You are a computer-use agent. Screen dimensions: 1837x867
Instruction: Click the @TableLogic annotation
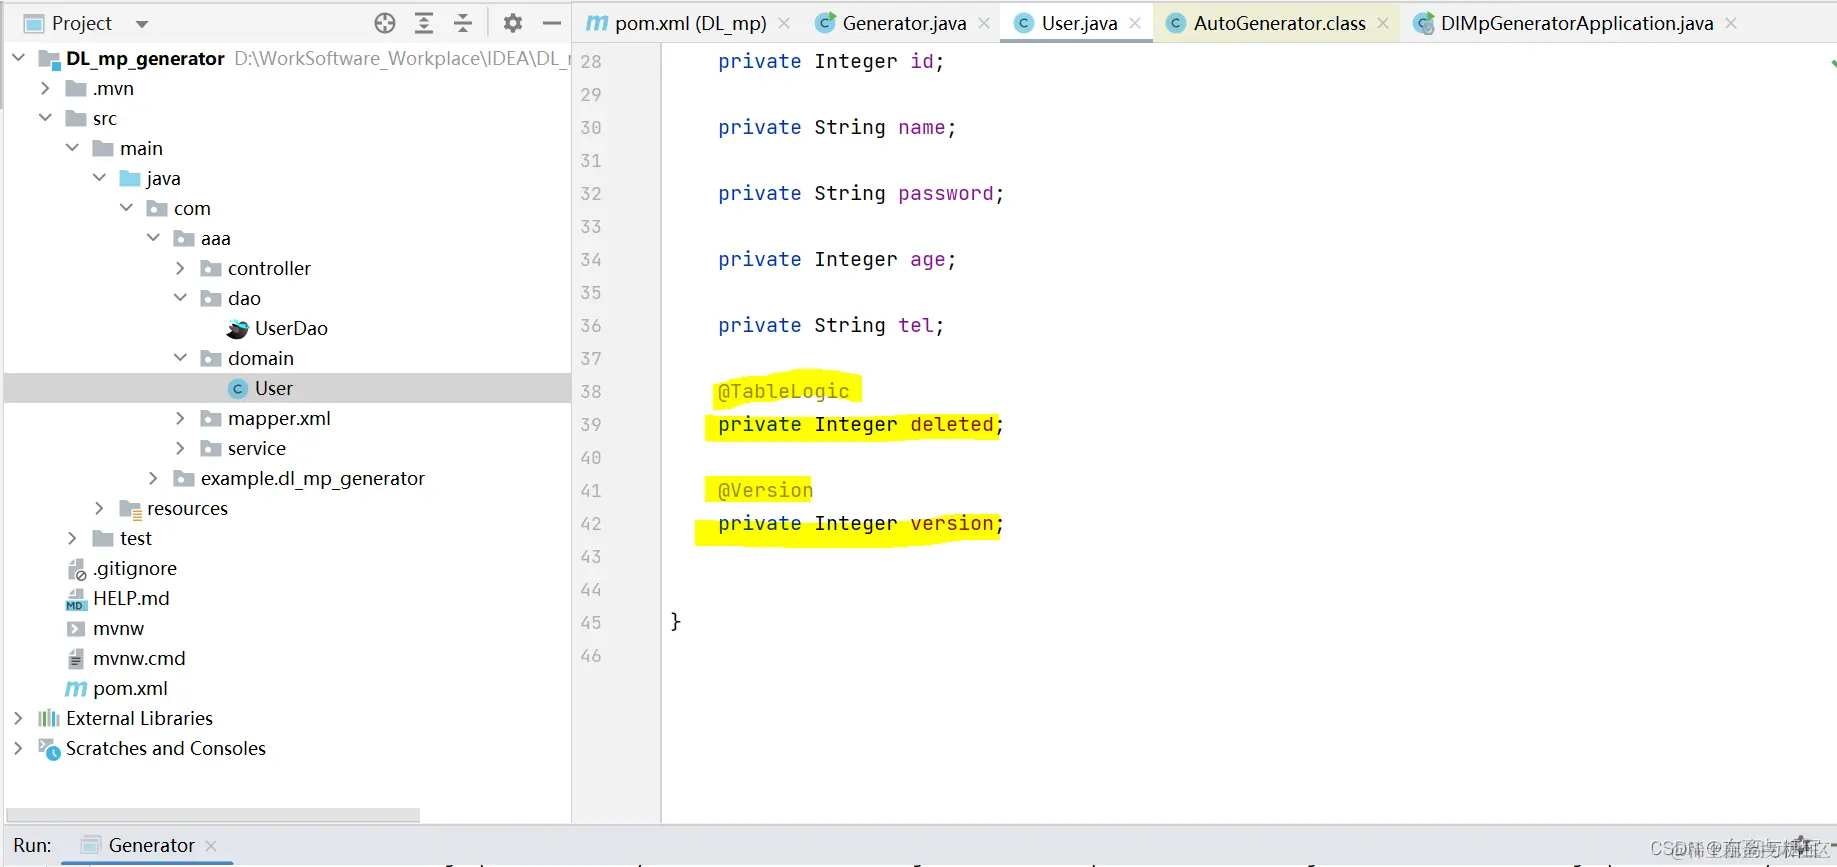(784, 391)
